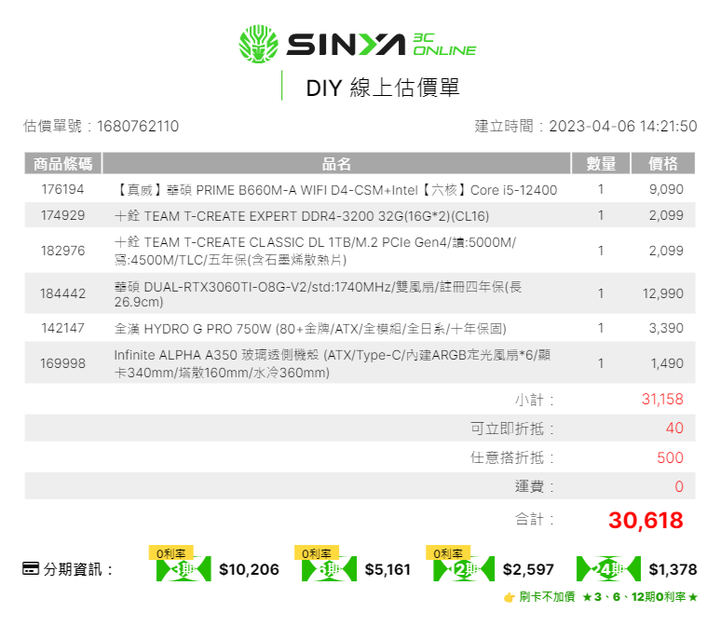Screen dimensions: 720x626
Task: Click shipping fee value 0
Action: pos(679,486)
